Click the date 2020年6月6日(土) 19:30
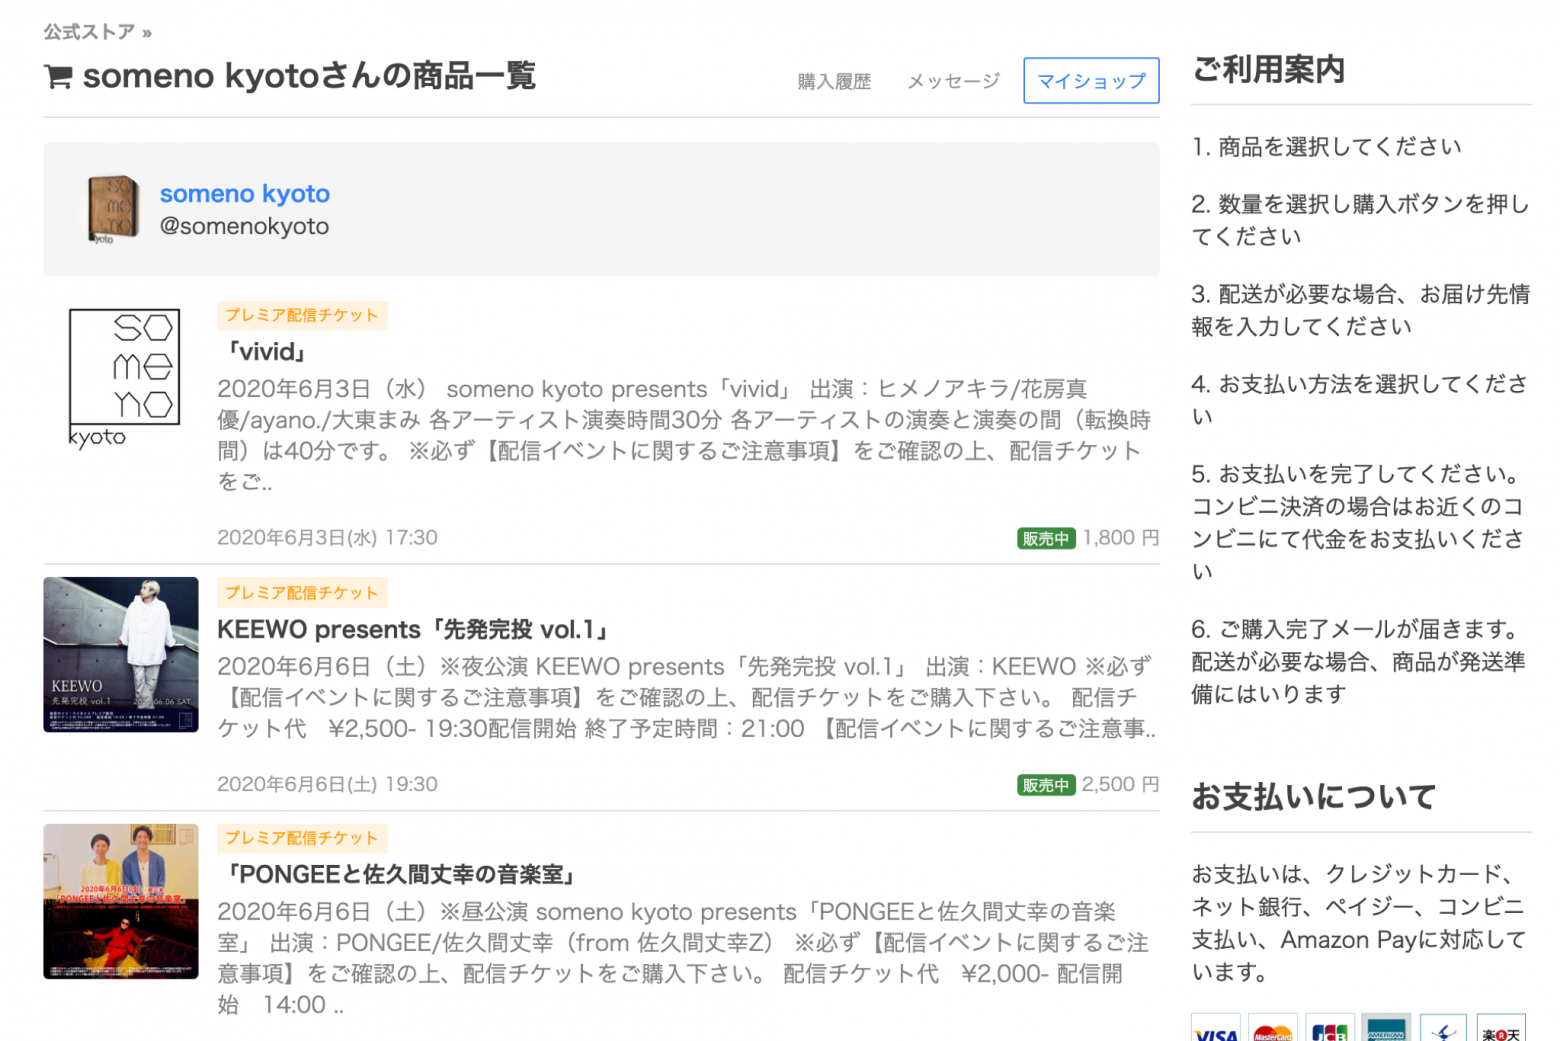Viewport: 1560px width, 1041px height. coord(327,785)
